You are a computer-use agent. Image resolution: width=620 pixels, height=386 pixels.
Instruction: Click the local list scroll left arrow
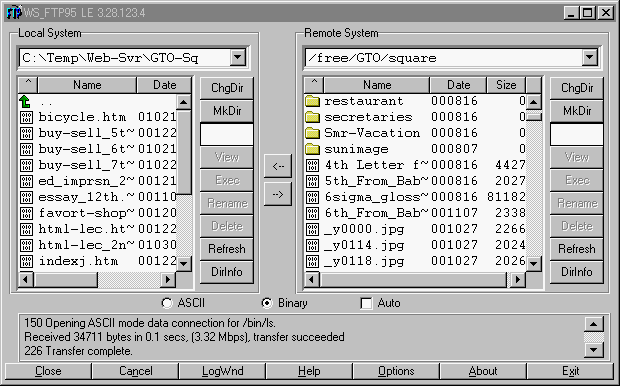[x=26, y=280]
